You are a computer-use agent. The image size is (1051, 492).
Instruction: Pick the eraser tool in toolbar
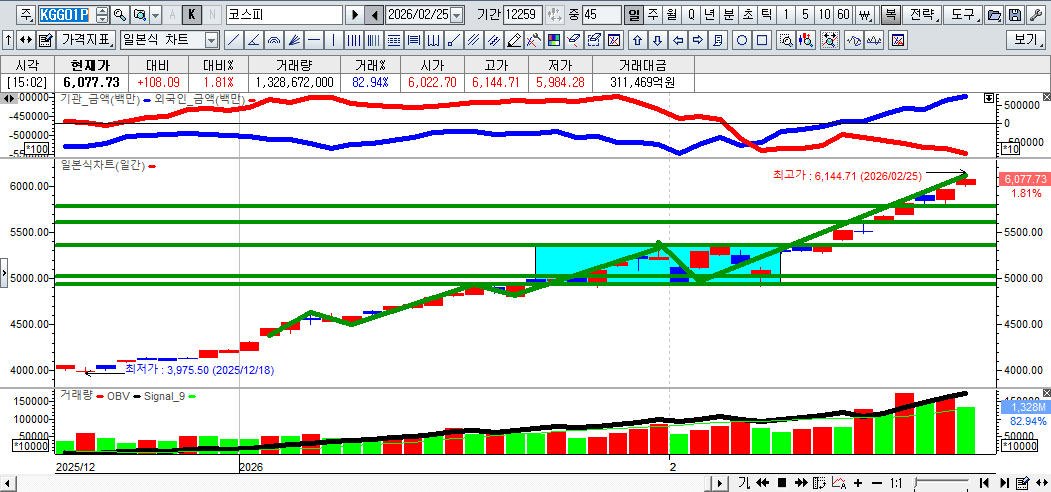point(514,40)
